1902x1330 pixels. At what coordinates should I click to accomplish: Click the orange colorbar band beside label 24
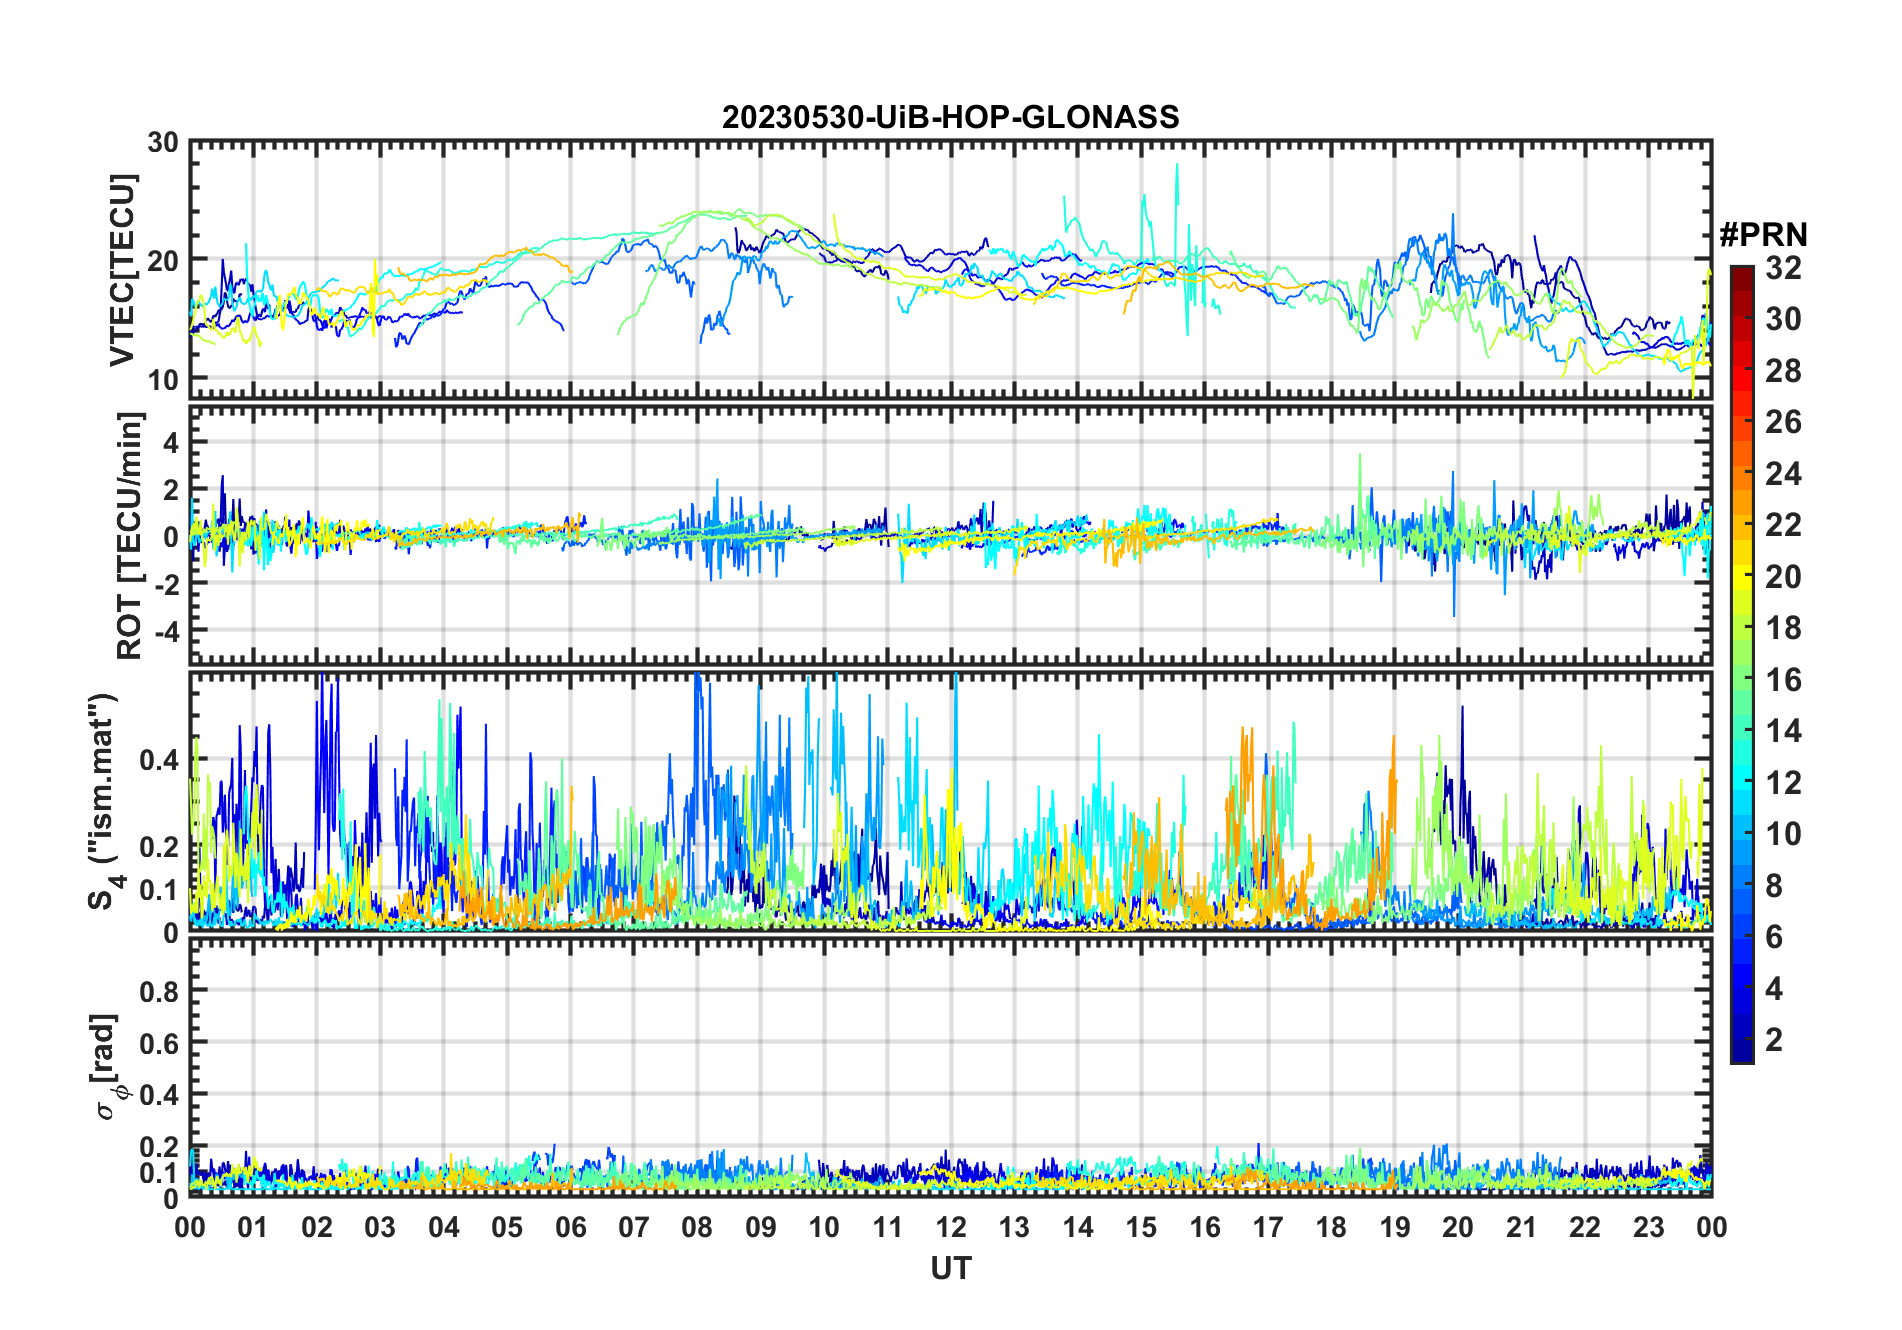pos(1741,474)
